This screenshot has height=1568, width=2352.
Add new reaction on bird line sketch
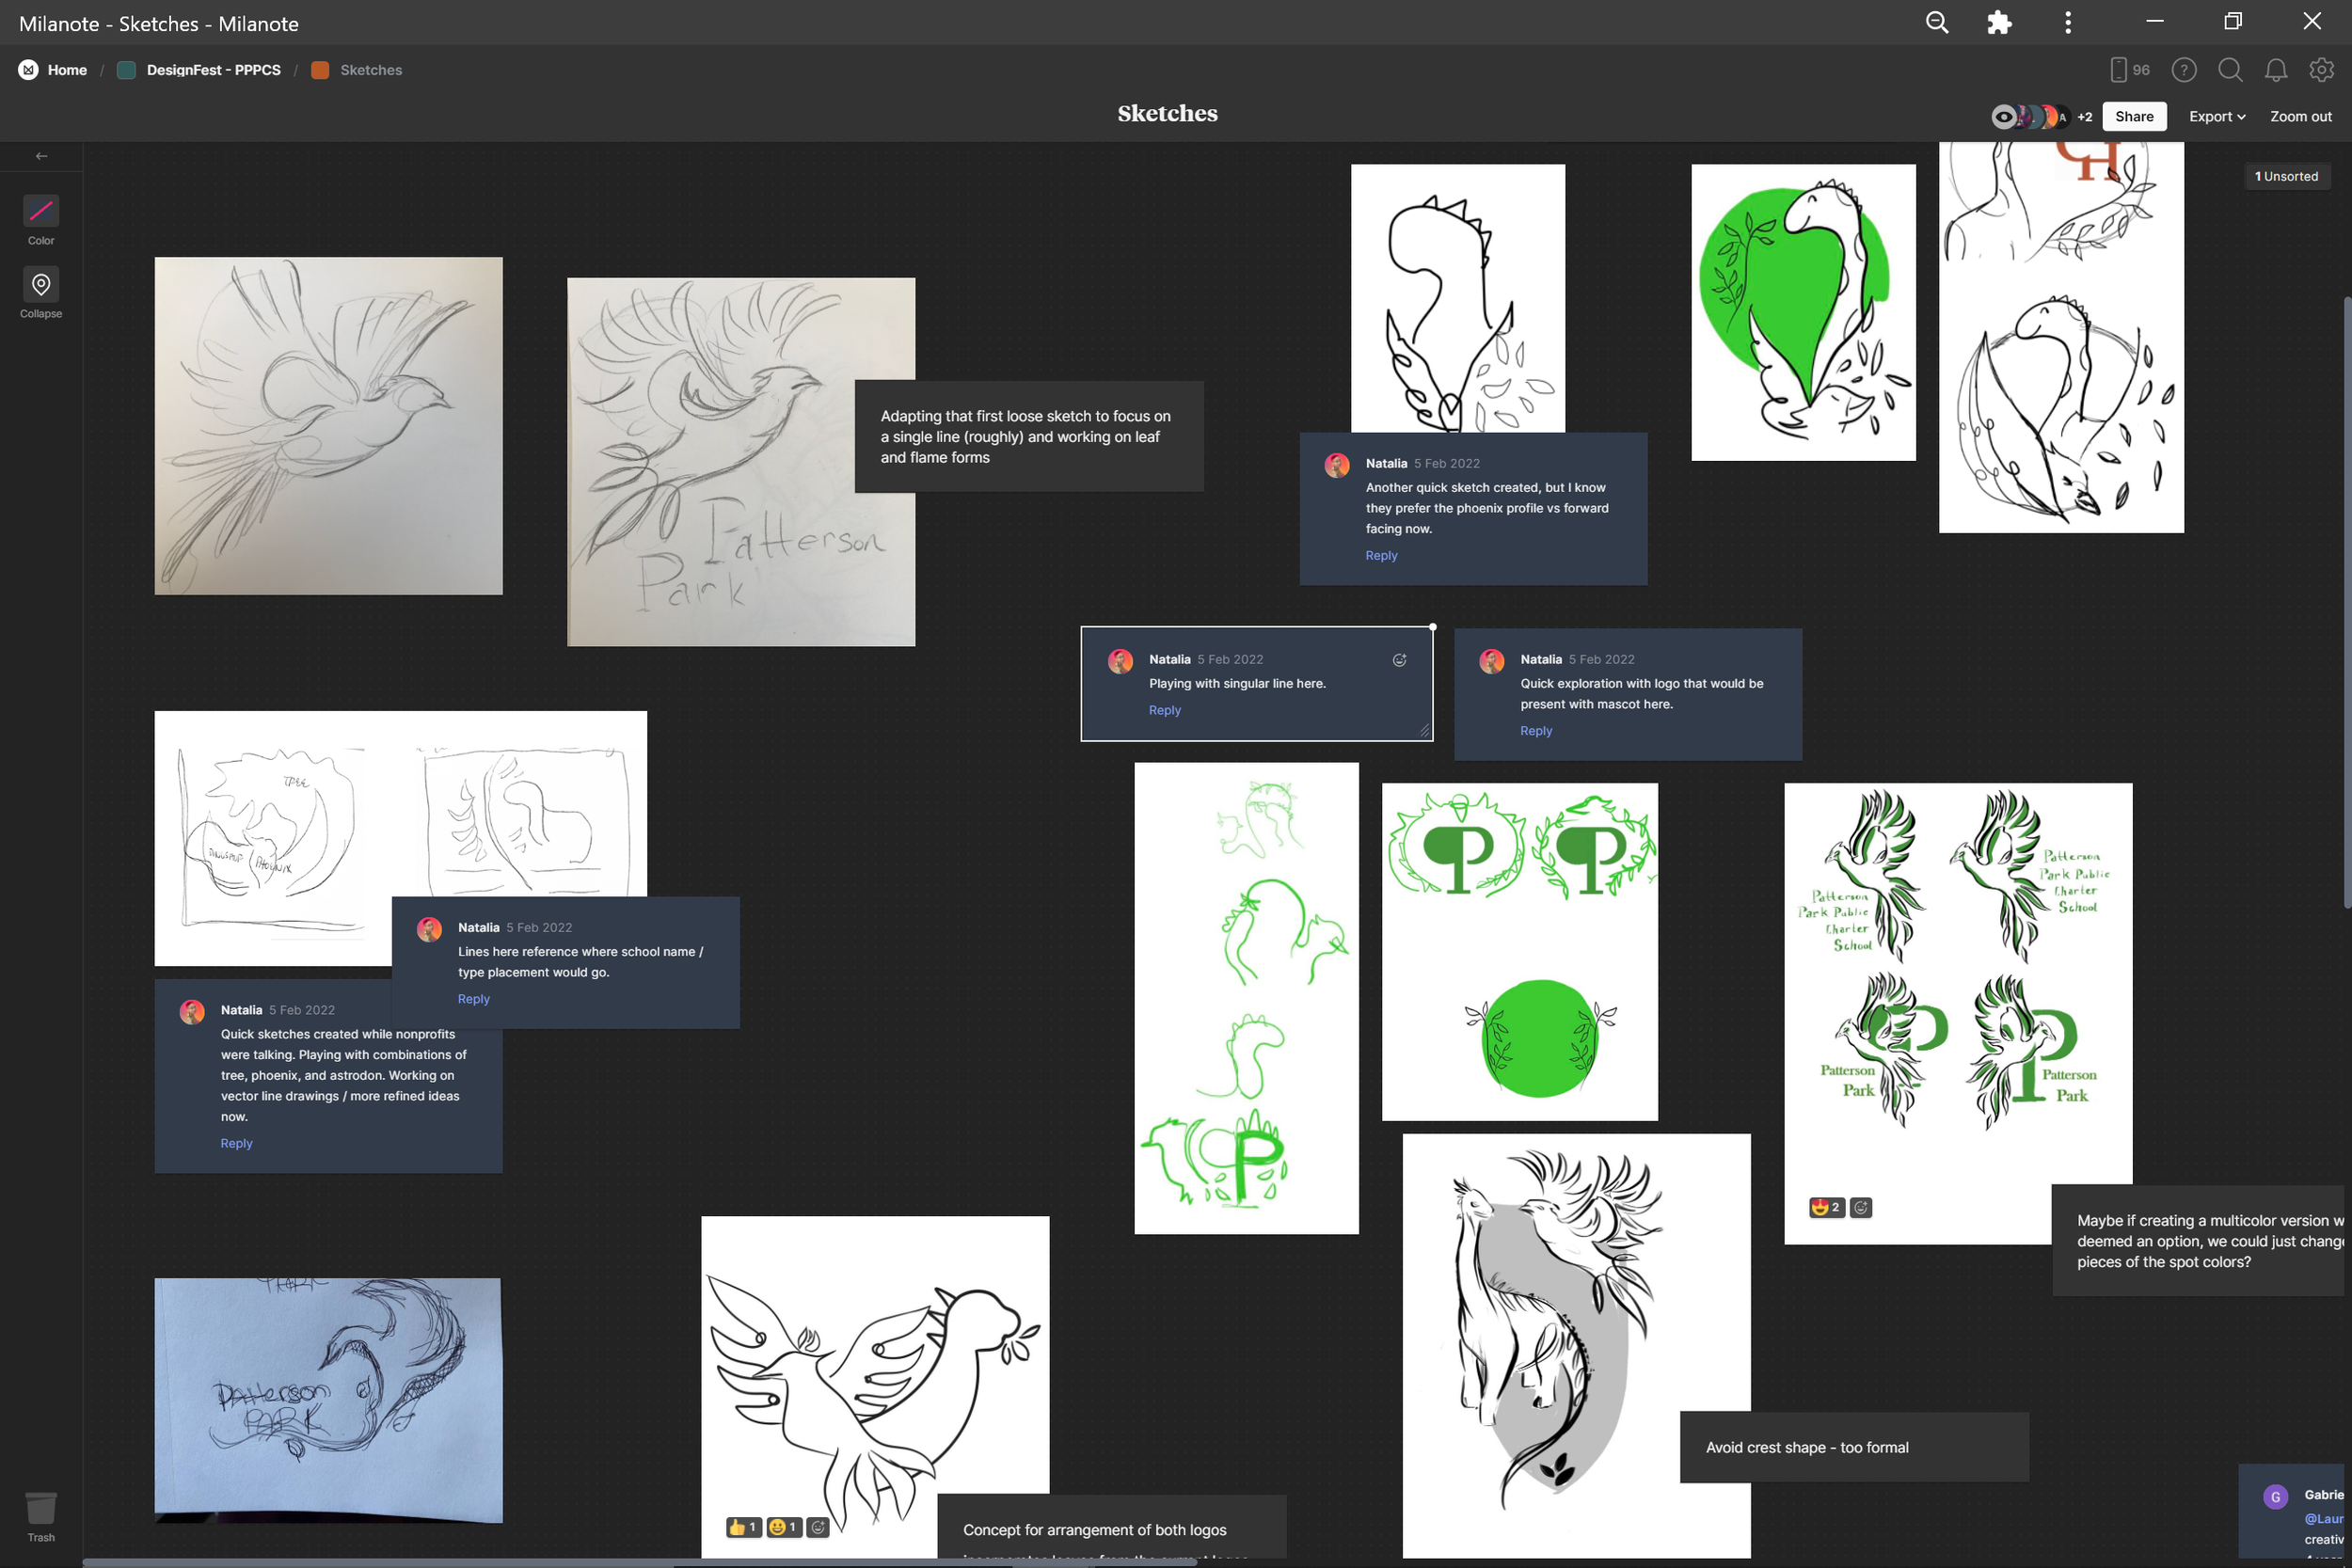[x=818, y=1527]
